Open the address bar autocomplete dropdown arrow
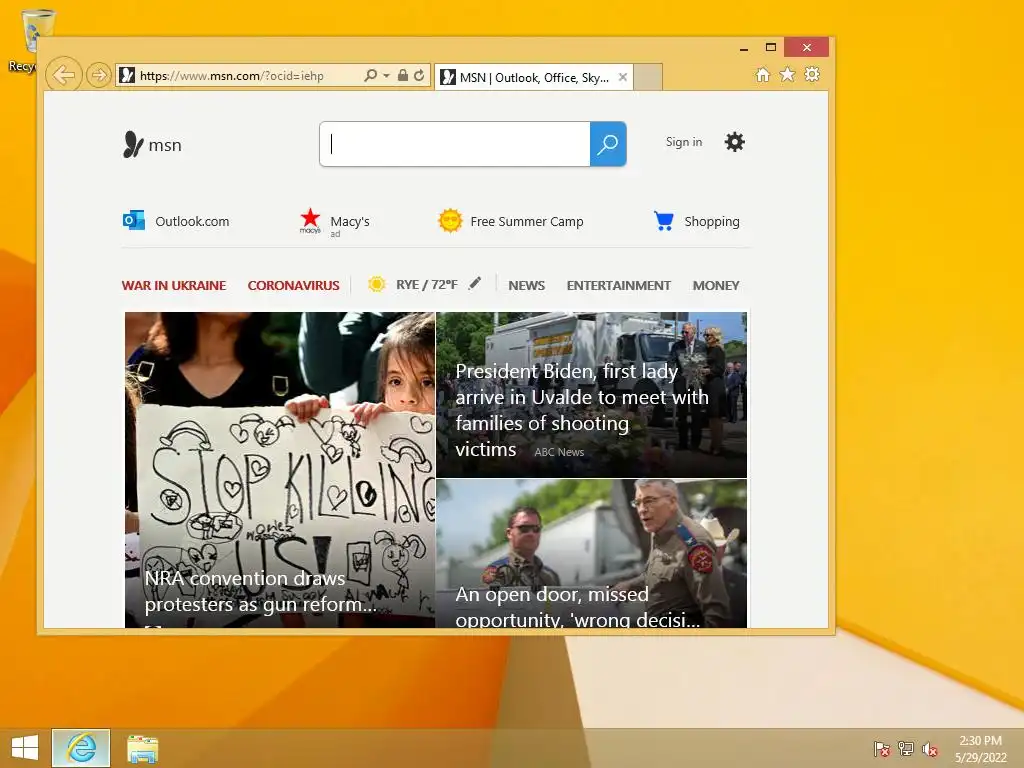The height and width of the screenshot is (768, 1024). click(386, 76)
